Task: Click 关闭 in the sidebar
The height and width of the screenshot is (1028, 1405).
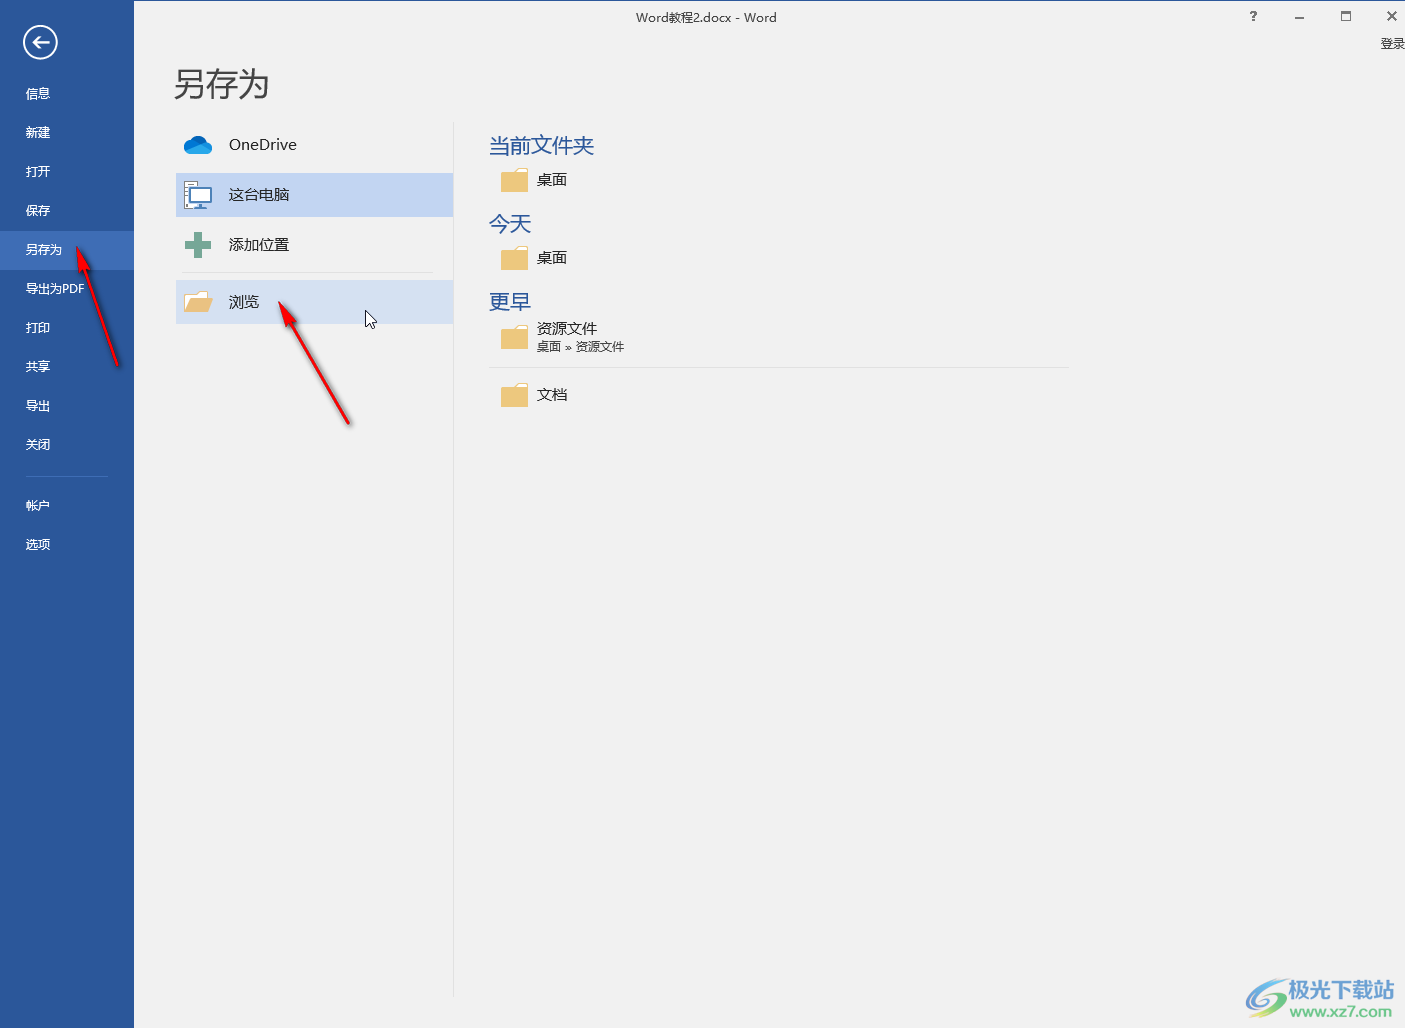Action: coord(38,445)
